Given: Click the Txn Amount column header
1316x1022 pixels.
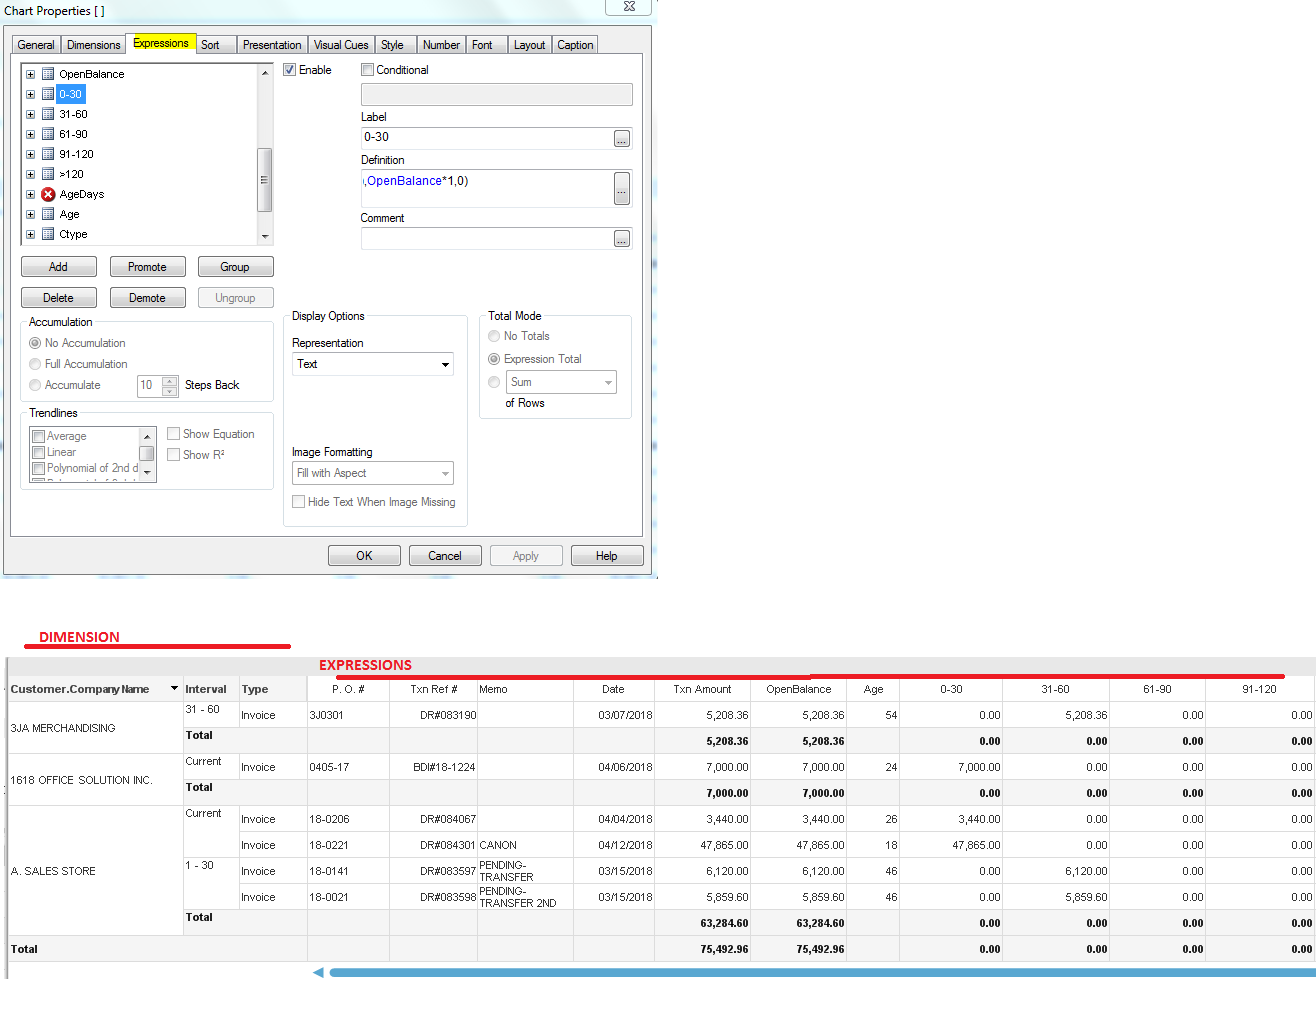Looking at the screenshot, I should point(702,689).
